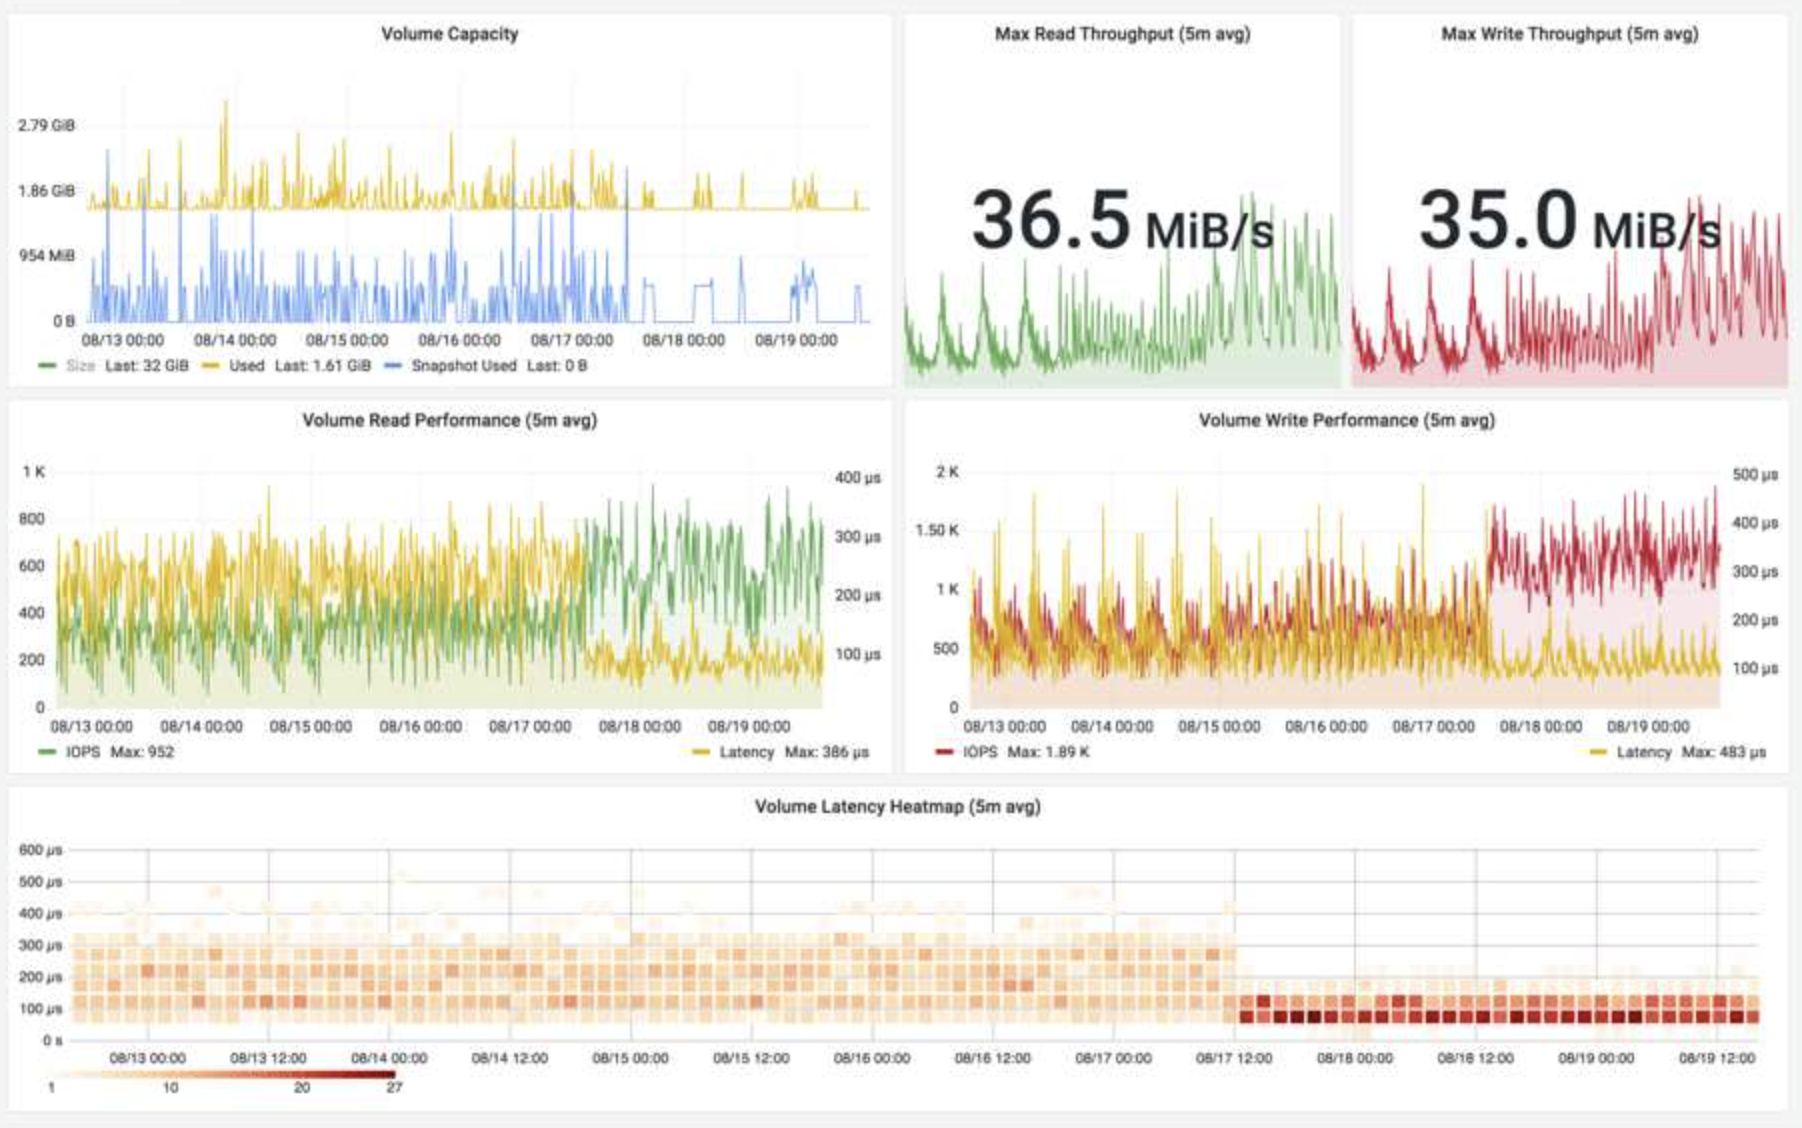Click 'Last: 32 GiB' legend value
This screenshot has width=1802, height=1128.
pos(146,366)
